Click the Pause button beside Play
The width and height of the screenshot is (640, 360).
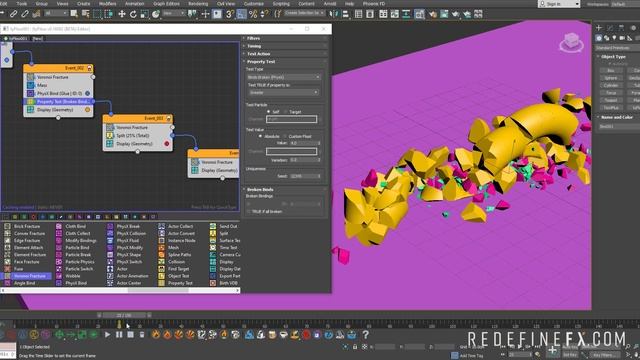point(119,335)
